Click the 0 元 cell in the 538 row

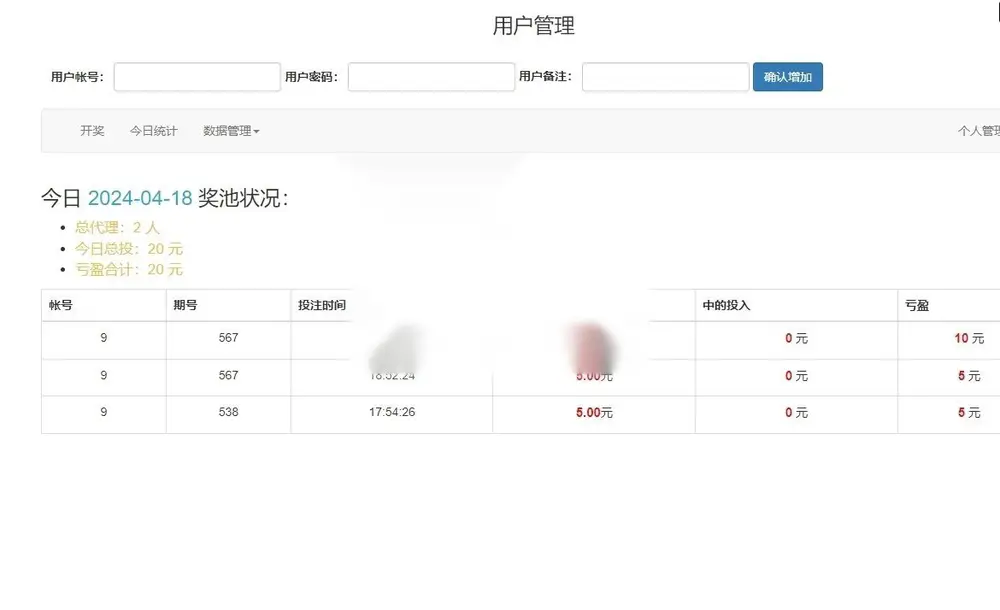[797, 413]
